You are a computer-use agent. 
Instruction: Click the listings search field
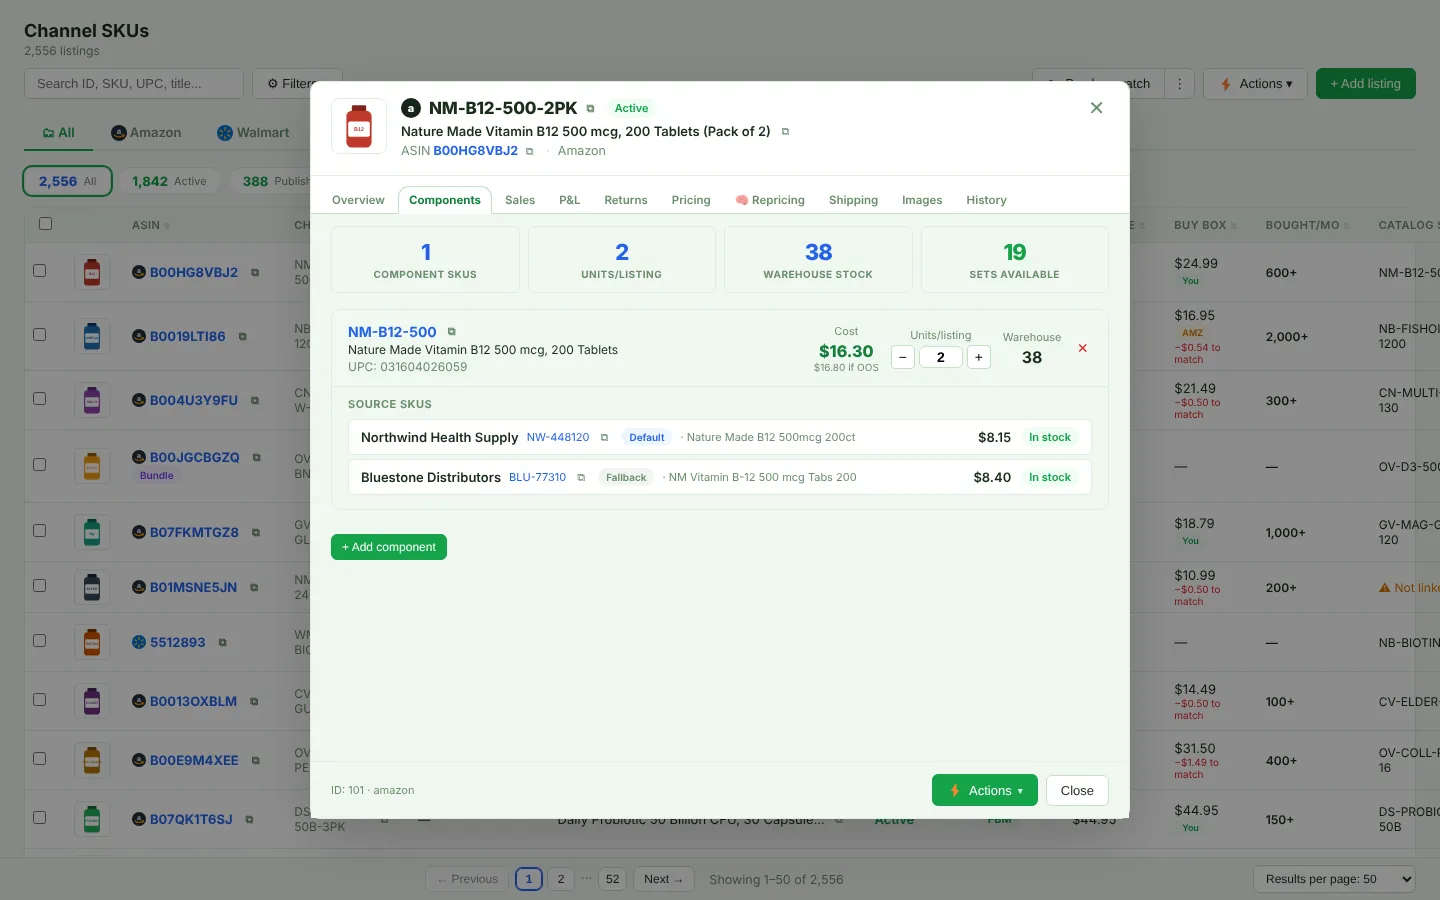[134, 84]
